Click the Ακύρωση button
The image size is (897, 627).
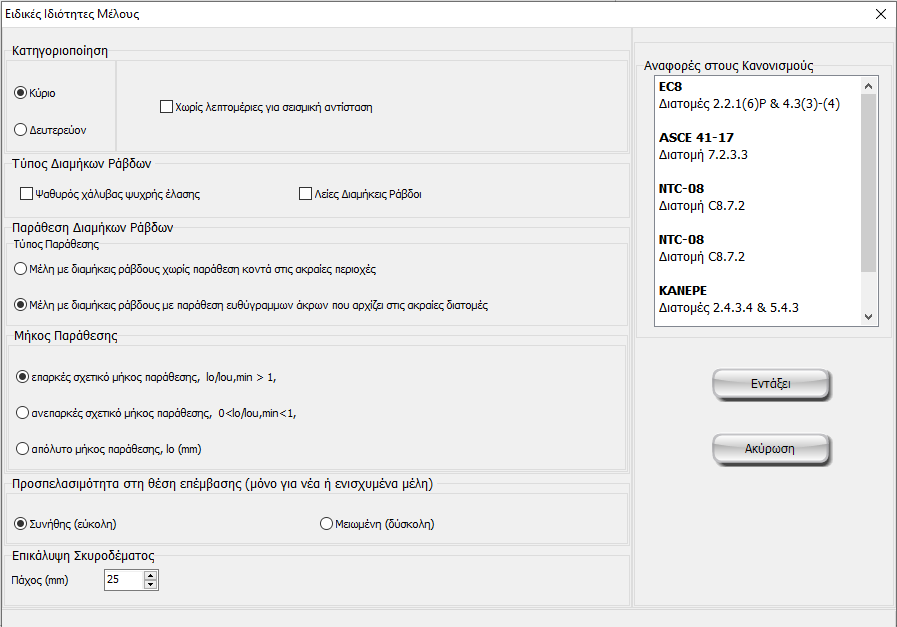point(770,449)
